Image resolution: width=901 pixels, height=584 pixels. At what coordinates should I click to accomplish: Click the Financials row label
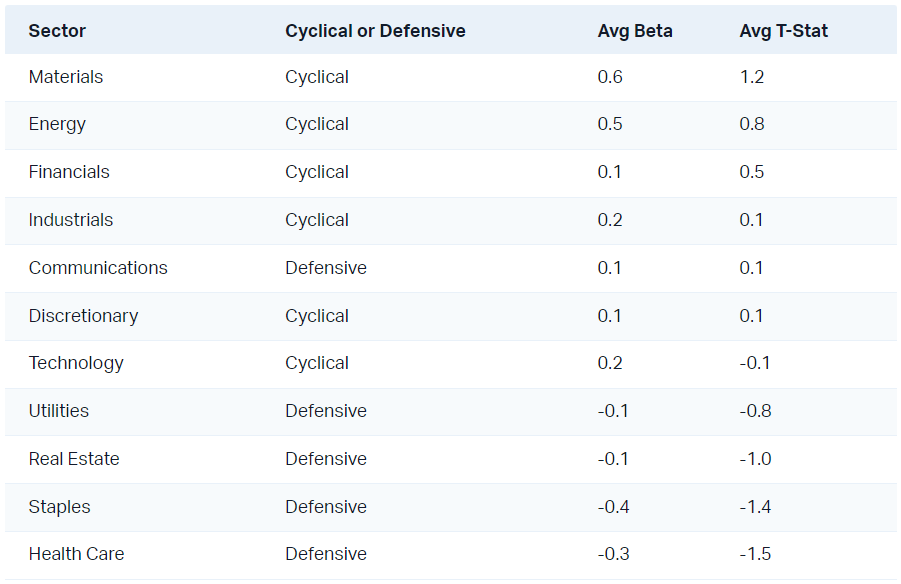coord(69,172)
